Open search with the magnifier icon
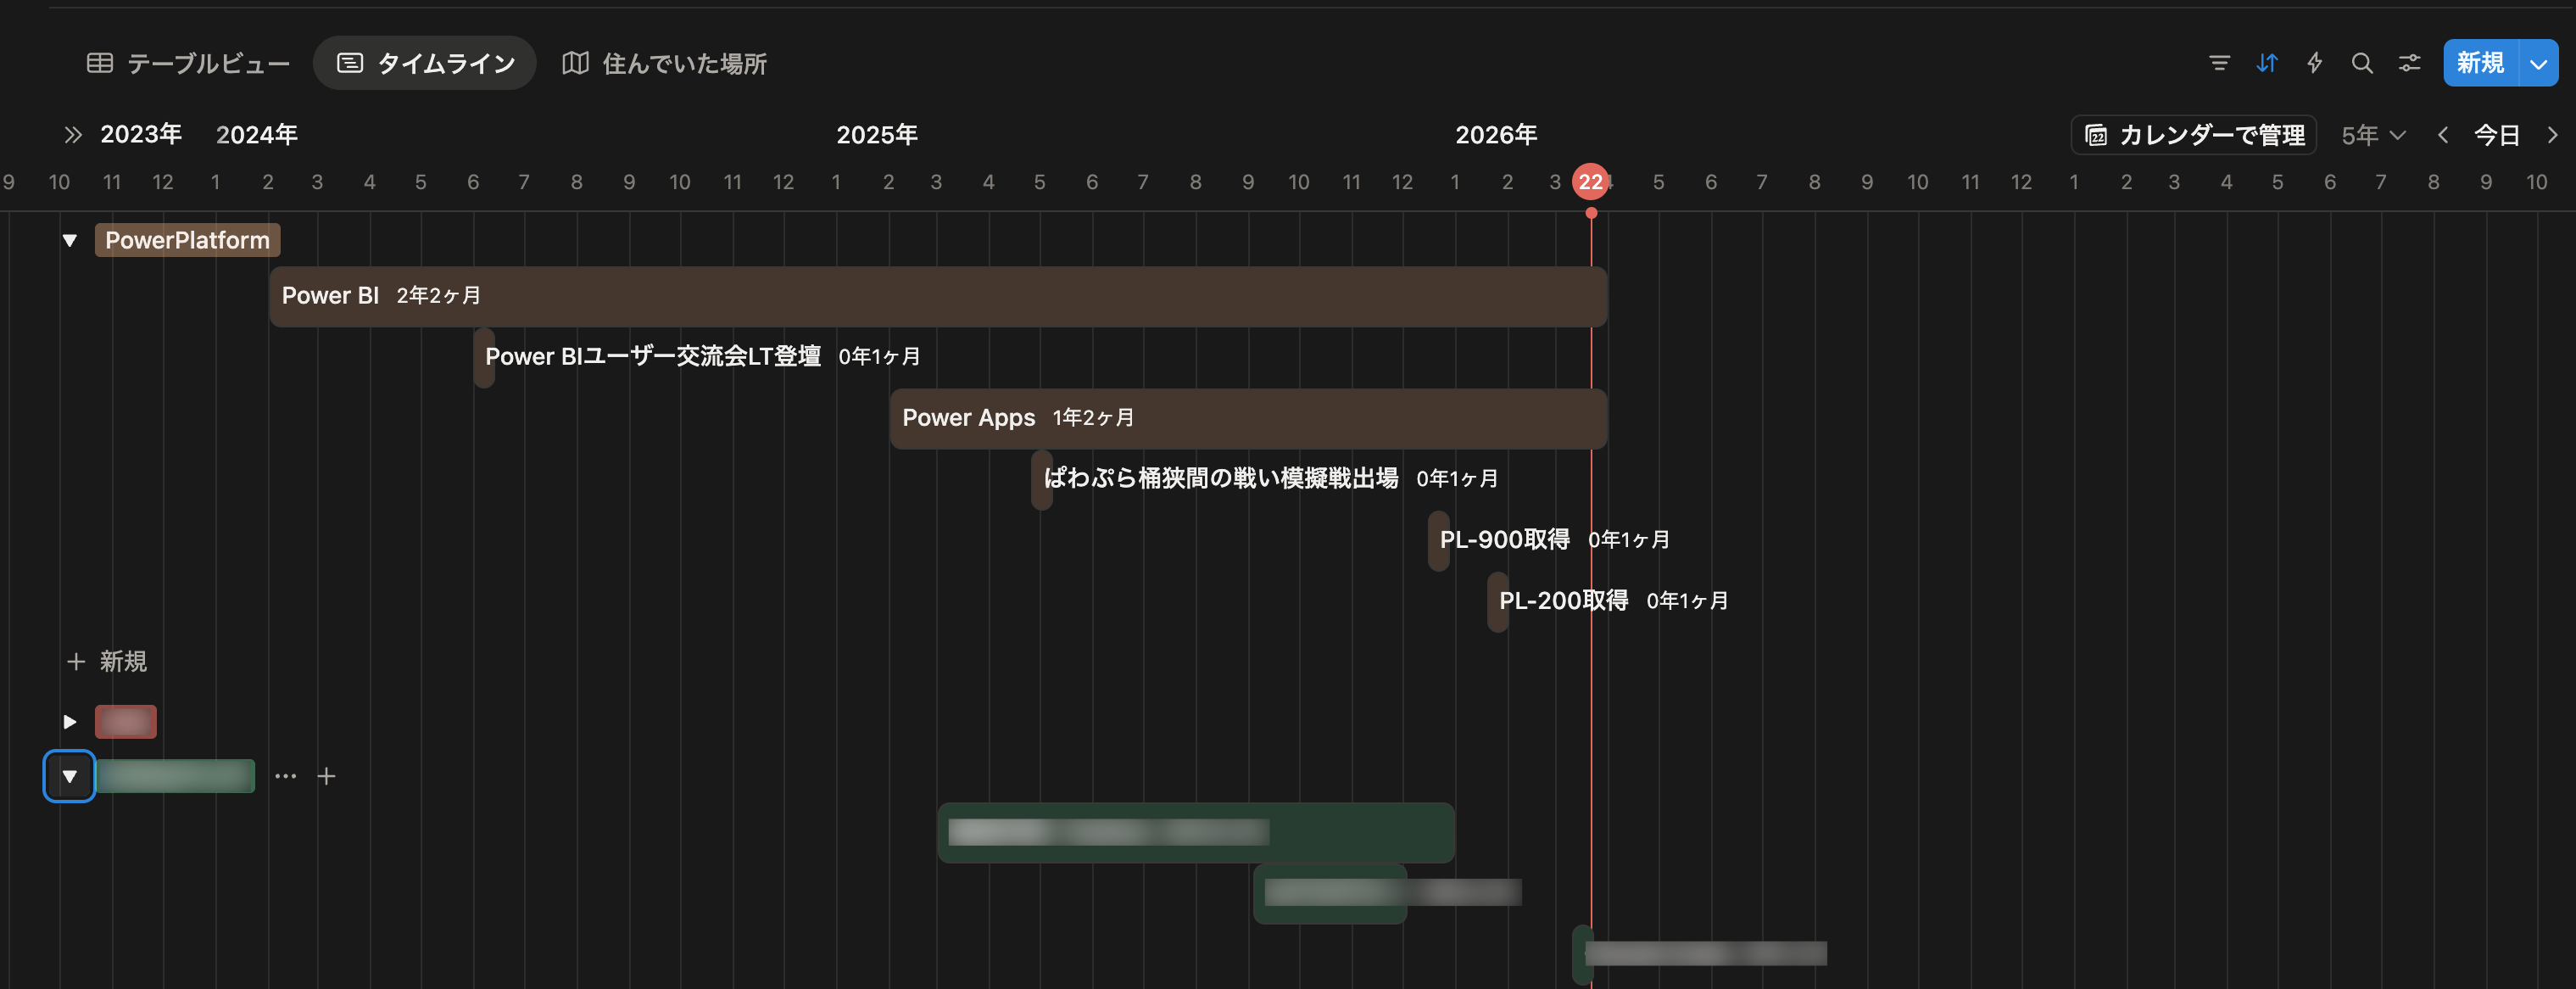 click(x=2362, y=63)
